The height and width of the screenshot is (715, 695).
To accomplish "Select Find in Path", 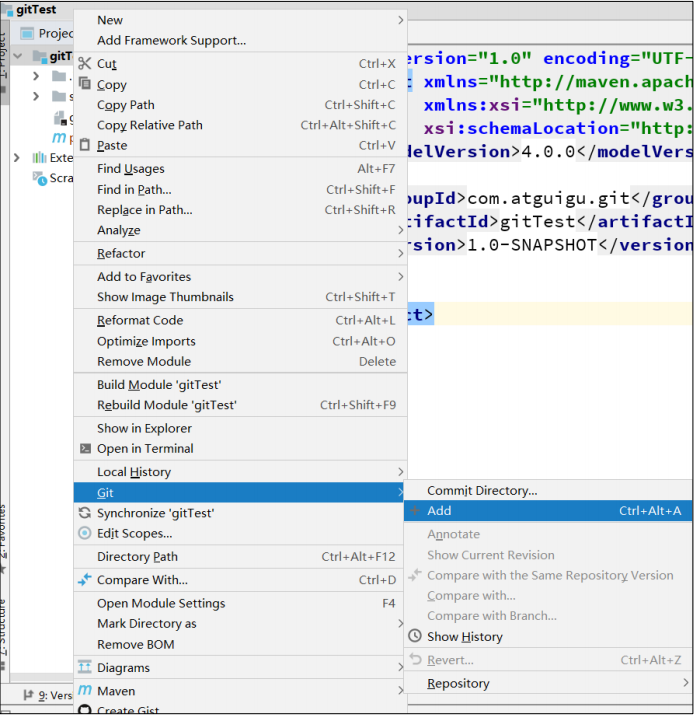I will (240, 189).
